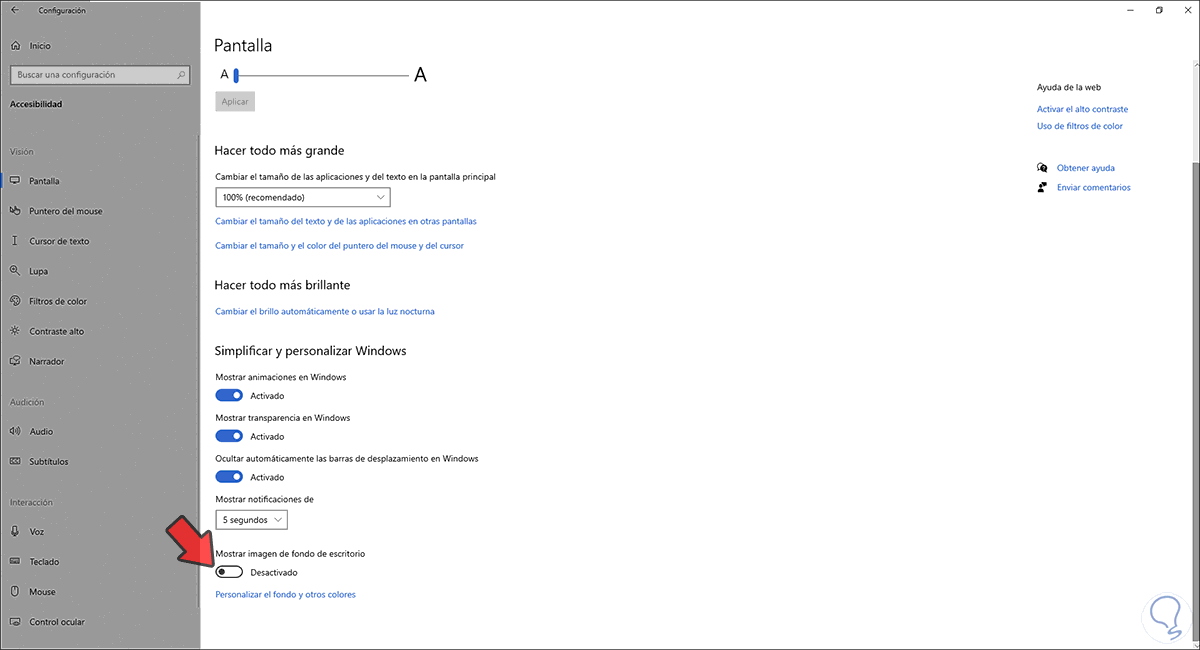The width and height of the screenshot is (1200, 650).
Task: Open Personalizar el fondo y otros colores
Action: coord(285,595)
